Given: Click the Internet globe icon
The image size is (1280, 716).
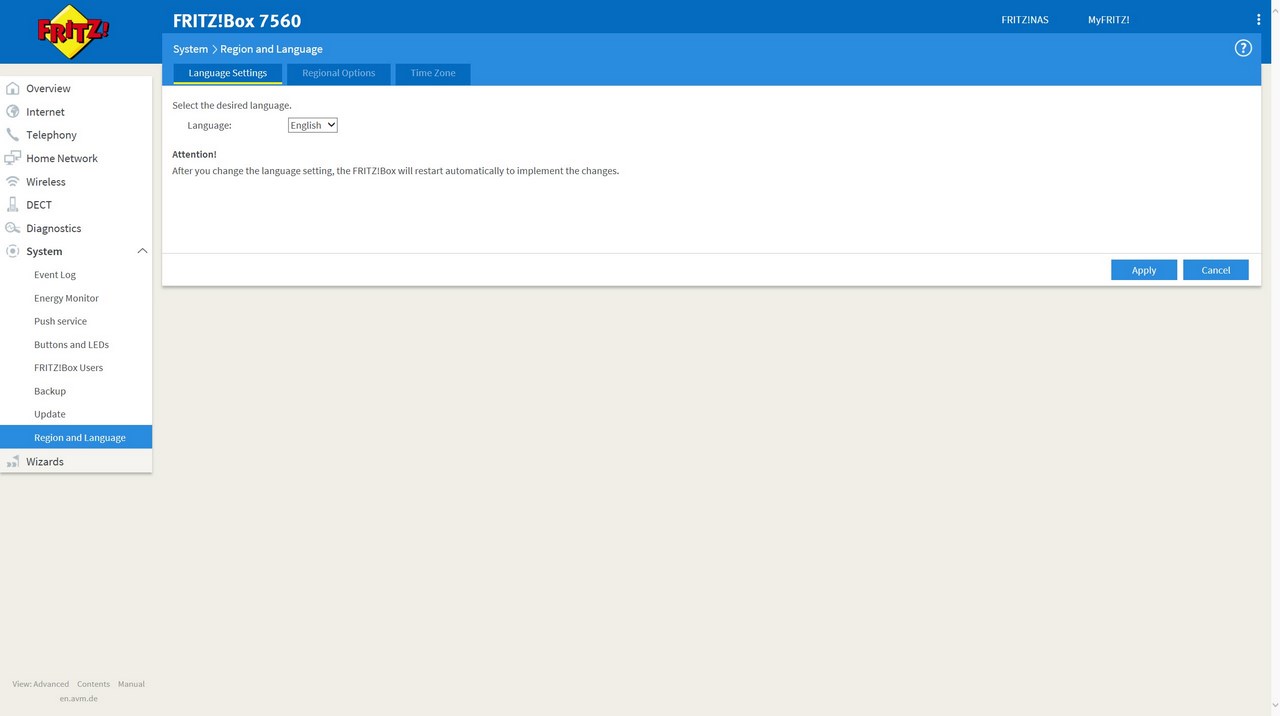Looking at the screenshot, I should click(13, 112).
